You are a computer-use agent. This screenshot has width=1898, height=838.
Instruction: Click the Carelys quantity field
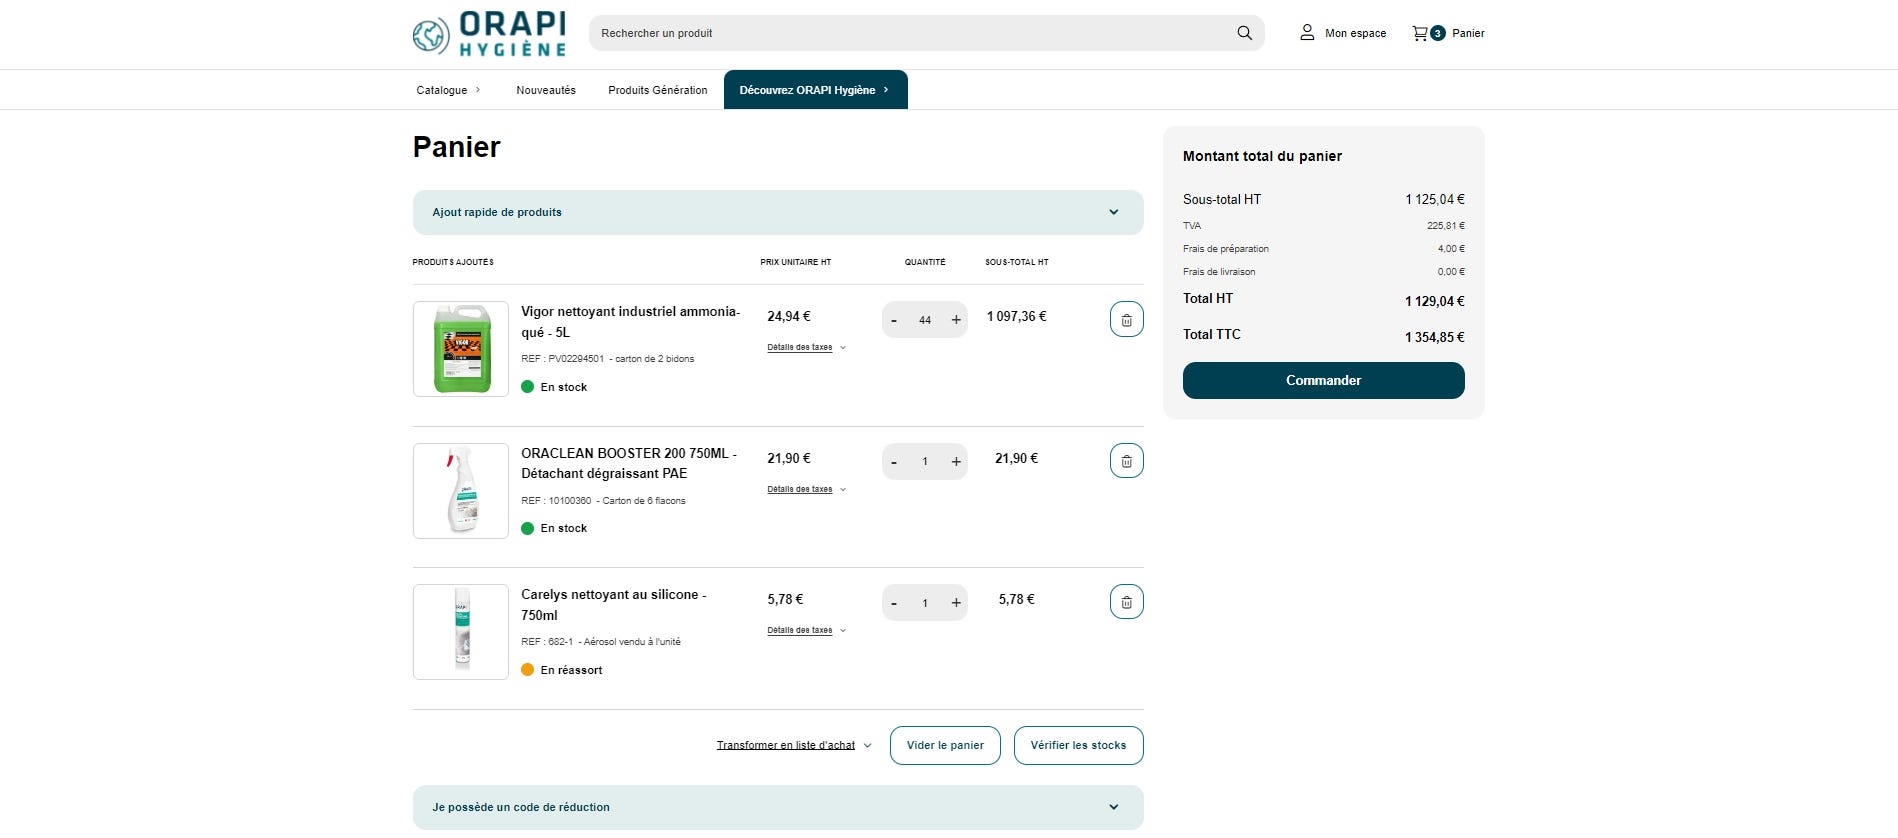point(925,603)
